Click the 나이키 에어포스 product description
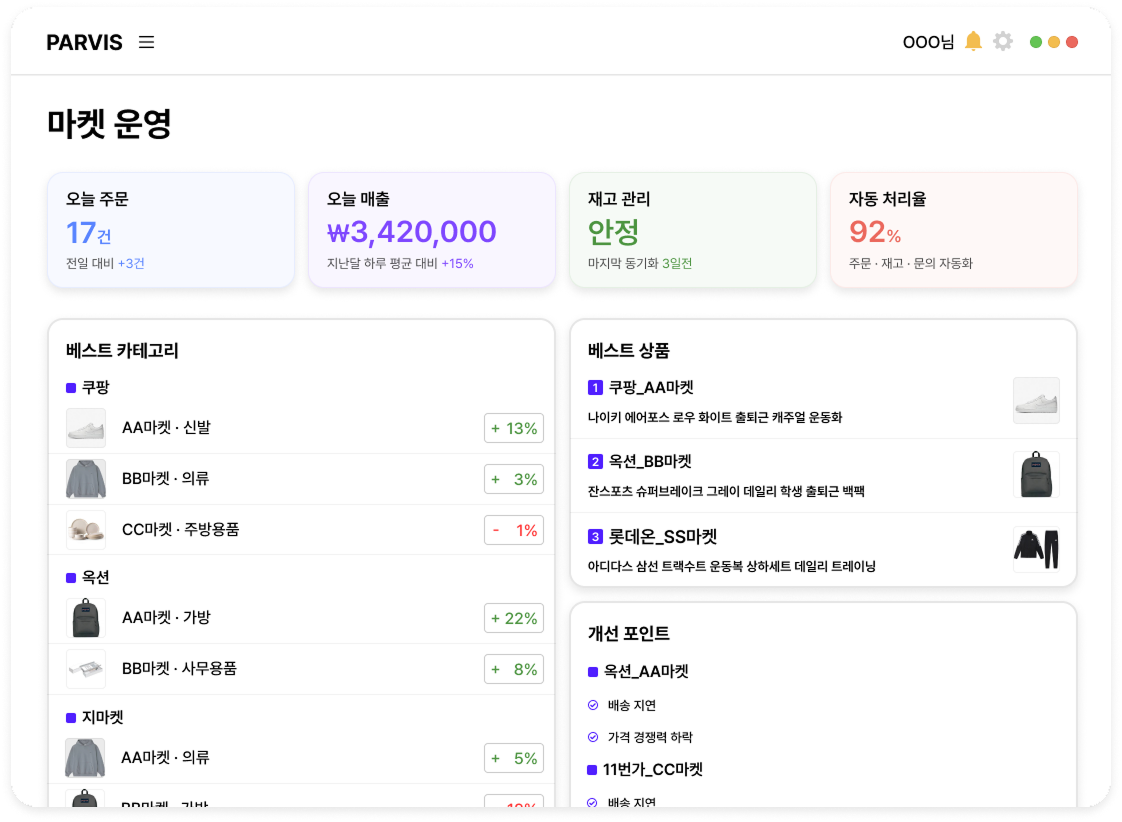This screenshot has width=1122, height=822. pyautogui.click(x=715, y=417)
